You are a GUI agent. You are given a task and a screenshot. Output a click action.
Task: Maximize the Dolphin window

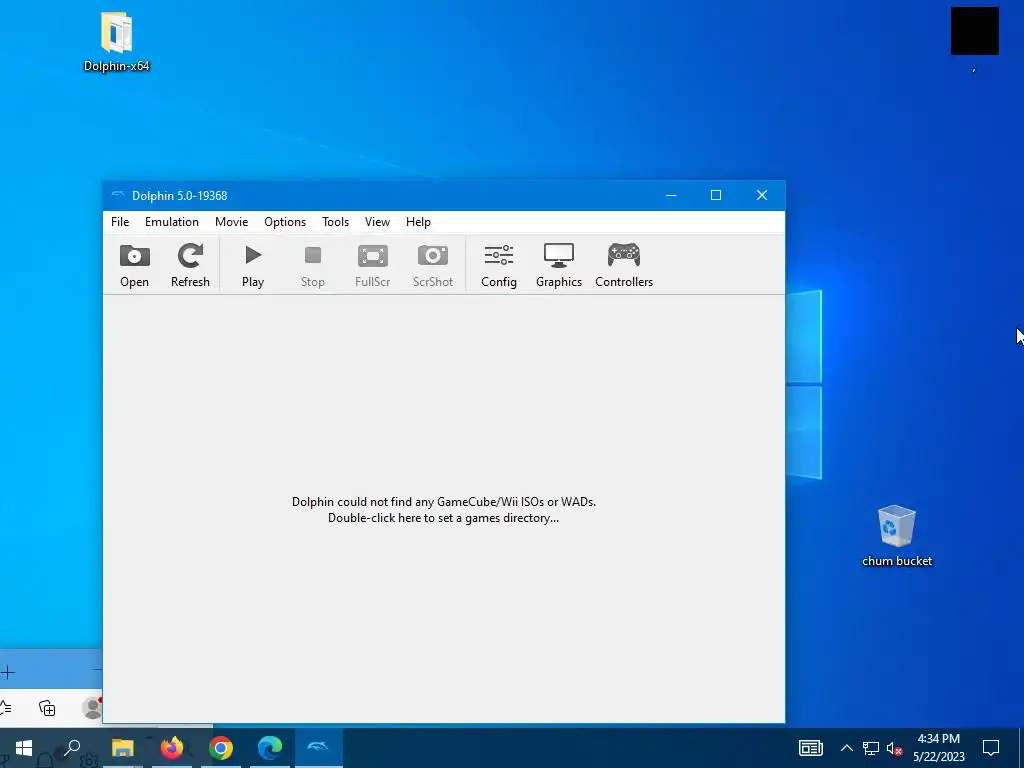click(716, 195)
